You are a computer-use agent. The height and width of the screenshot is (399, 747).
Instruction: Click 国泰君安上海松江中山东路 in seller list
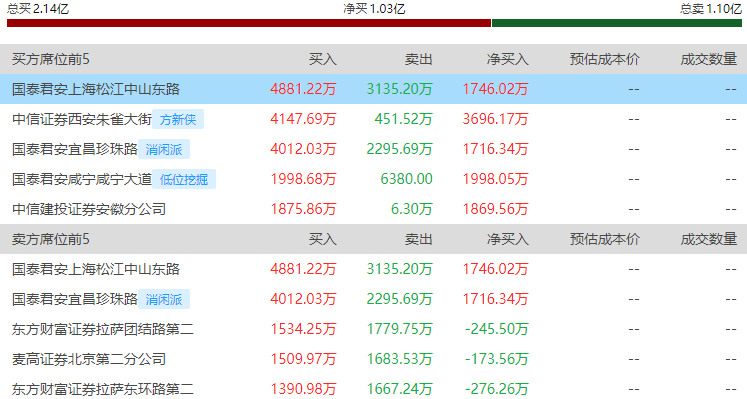point(96,269)
